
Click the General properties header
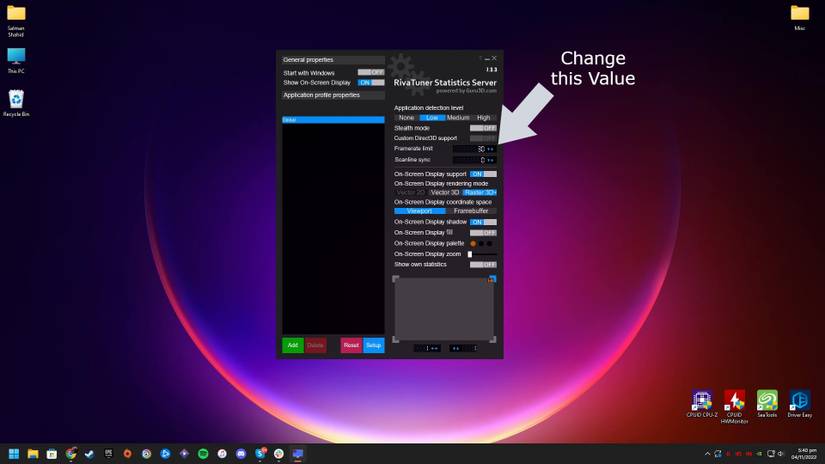click(x=333, y=60)
